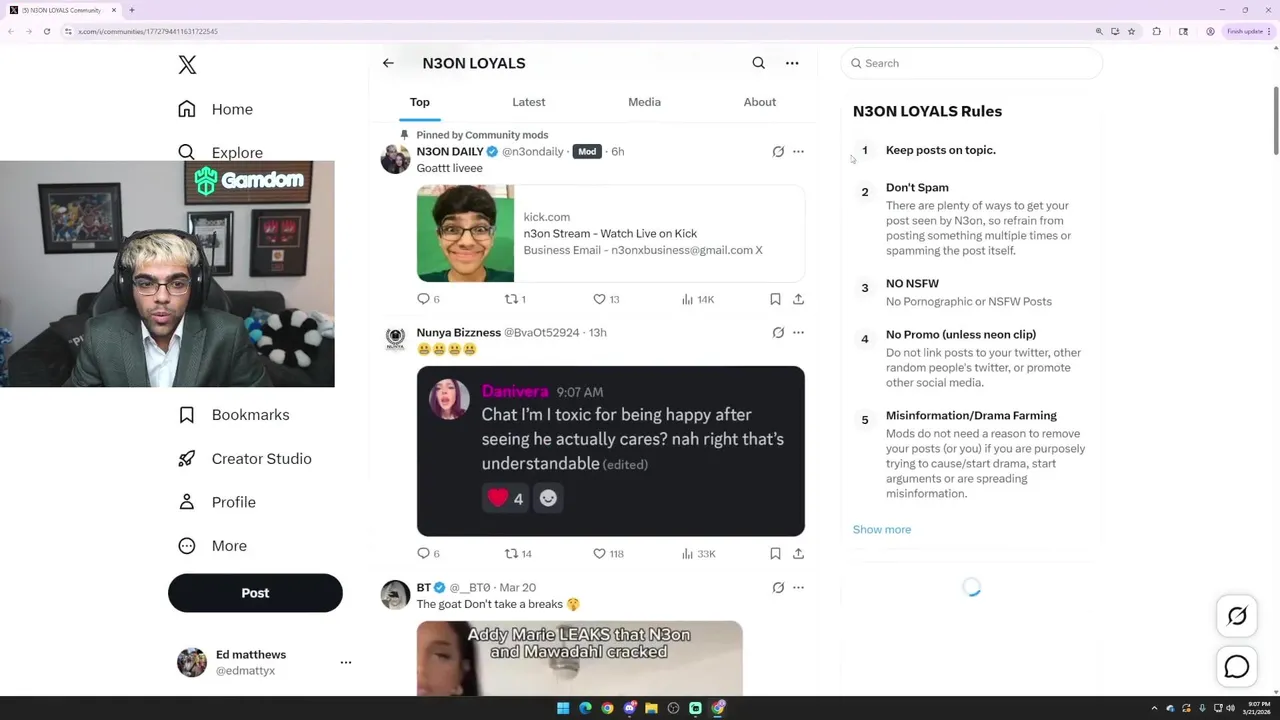1280x720 pixels.
Task: Repost the N3ON DAILY post with 1 repost
Action: [x=515, y=299]
